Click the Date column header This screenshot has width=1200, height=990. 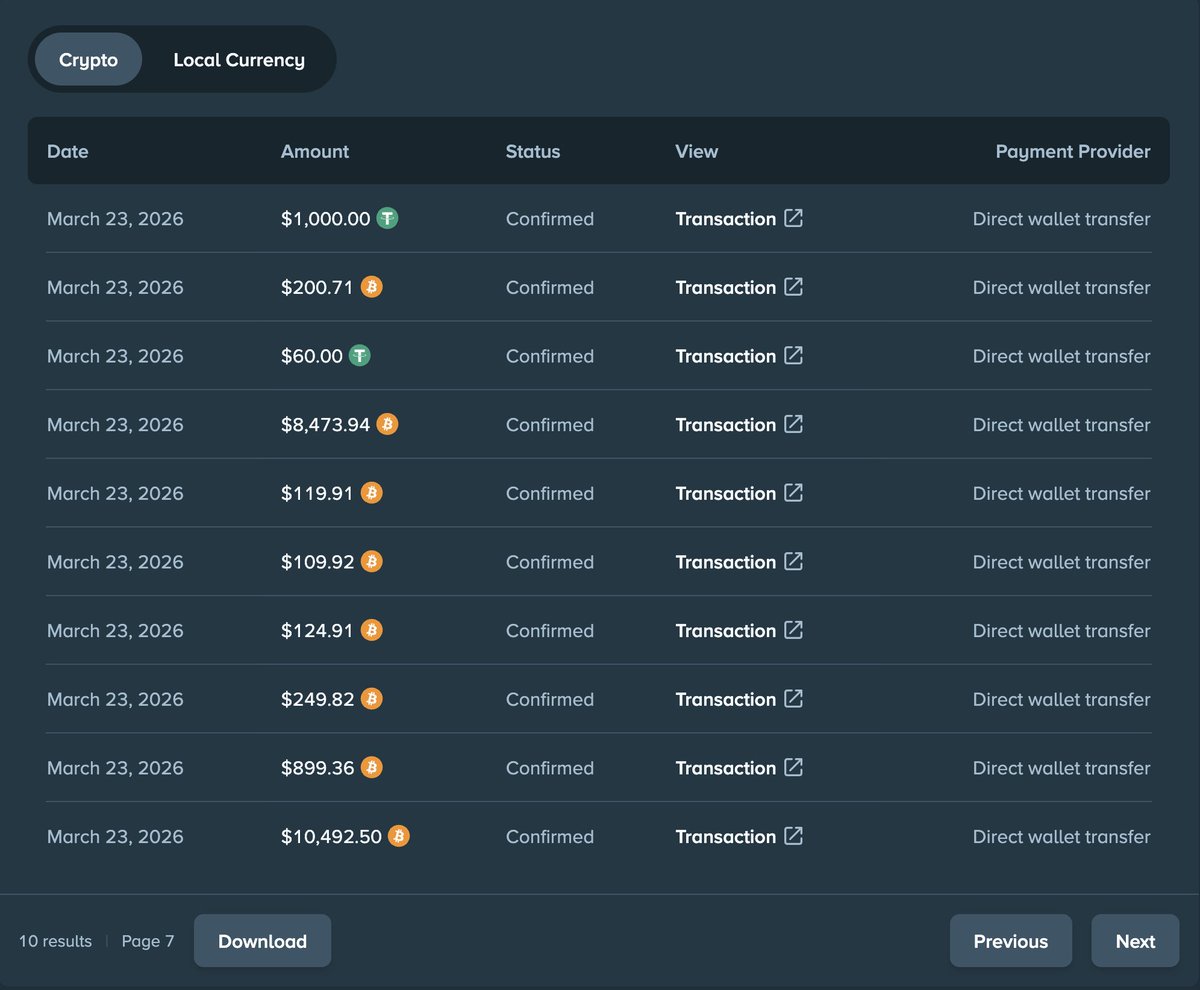click(68, 152)
